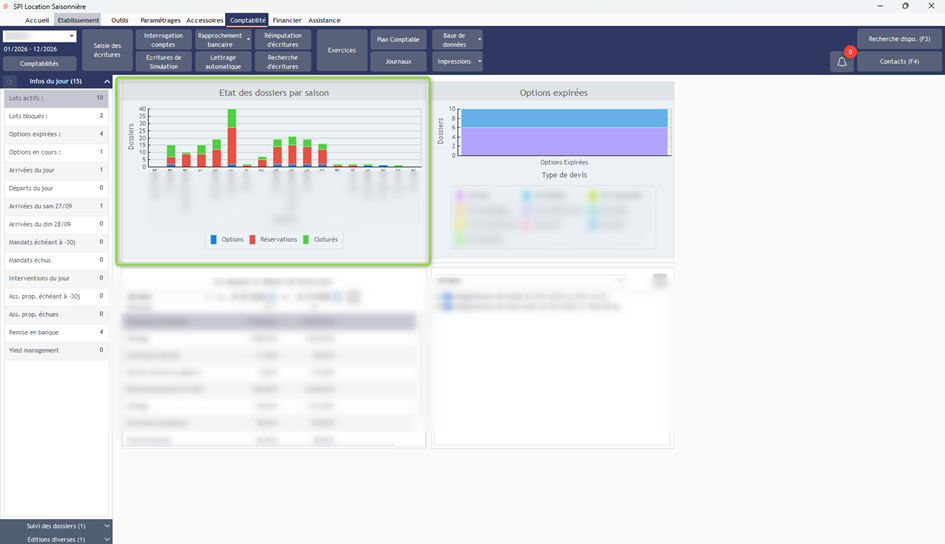Switch to the Financier tab
This screenshot has width=945, height=544.
[x=286, y=20]
